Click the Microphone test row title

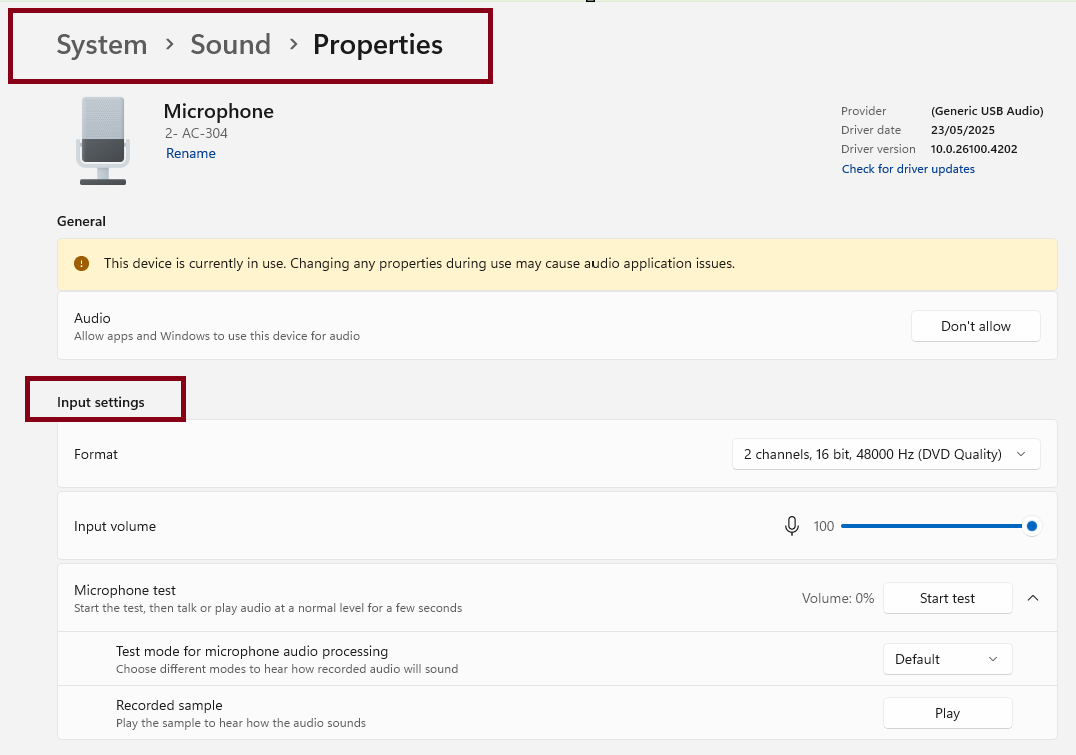tap(125, 590)
